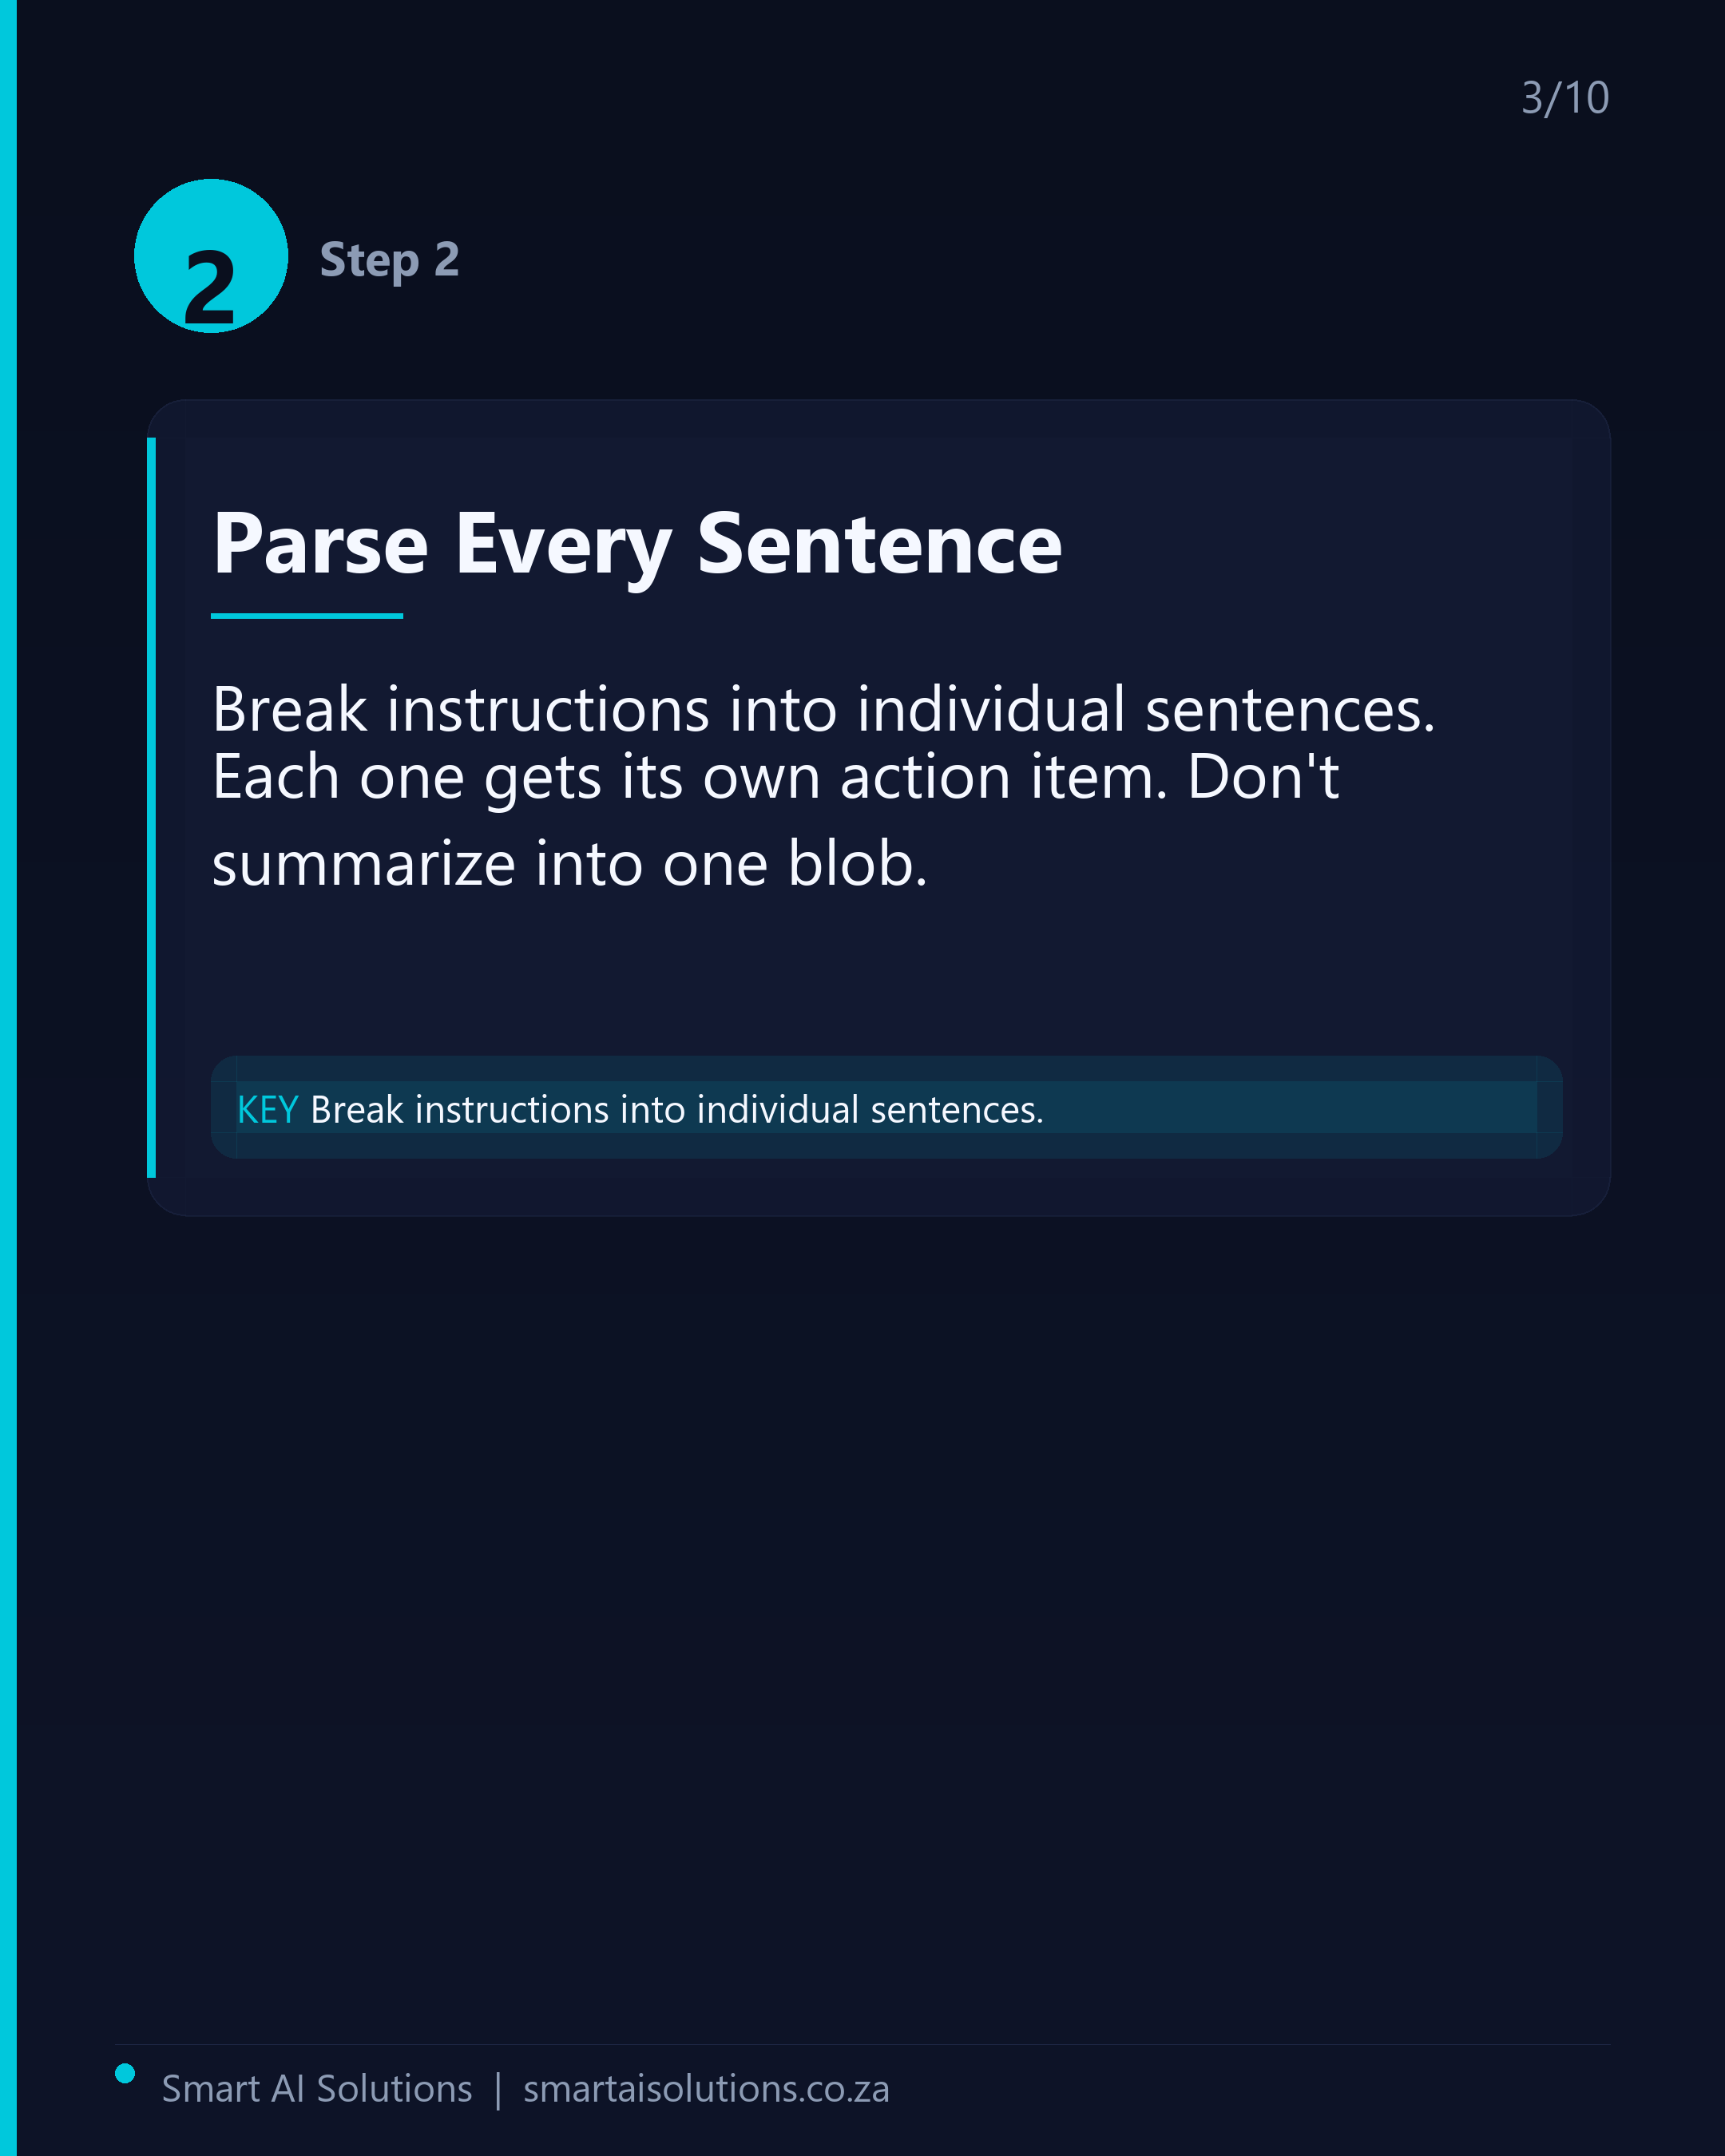Click the words summarize into one blob
The image size is (1725, 2156).
570,864
